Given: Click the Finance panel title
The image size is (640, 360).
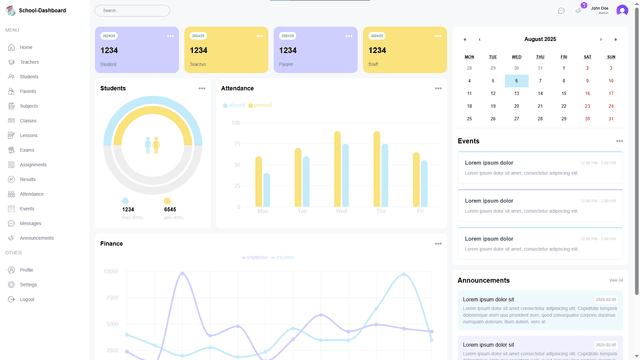Looking at the screenshot, I should tap(111, 244).
